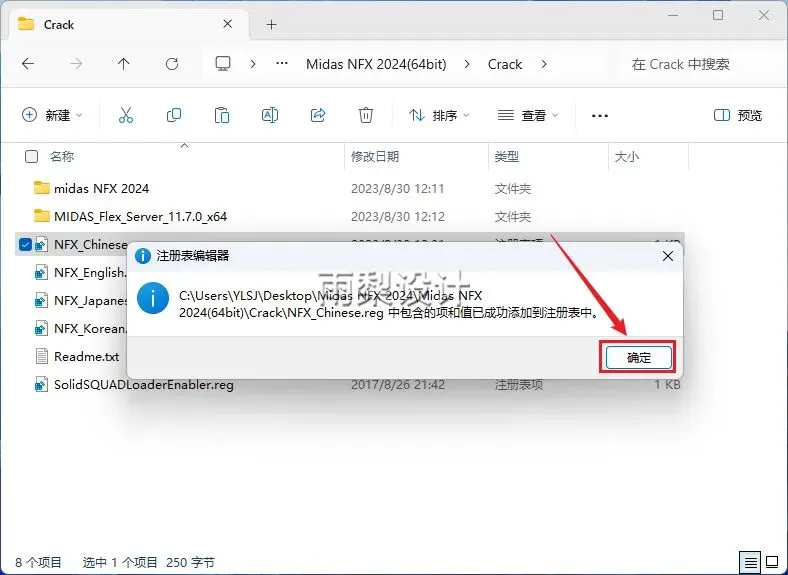Open the 新建 dropdown menu

coord(52,116)
